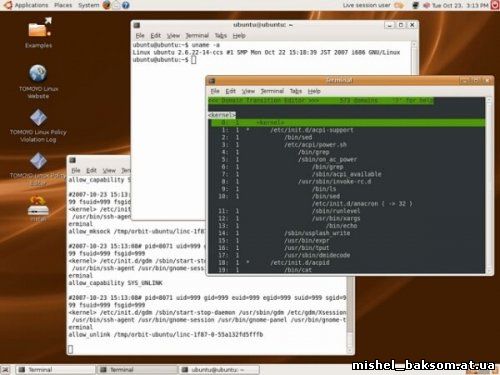The width and height of the screenshot is (500, 375).
Task: Open the Applications menu
Action: click(x=31, y=5)
